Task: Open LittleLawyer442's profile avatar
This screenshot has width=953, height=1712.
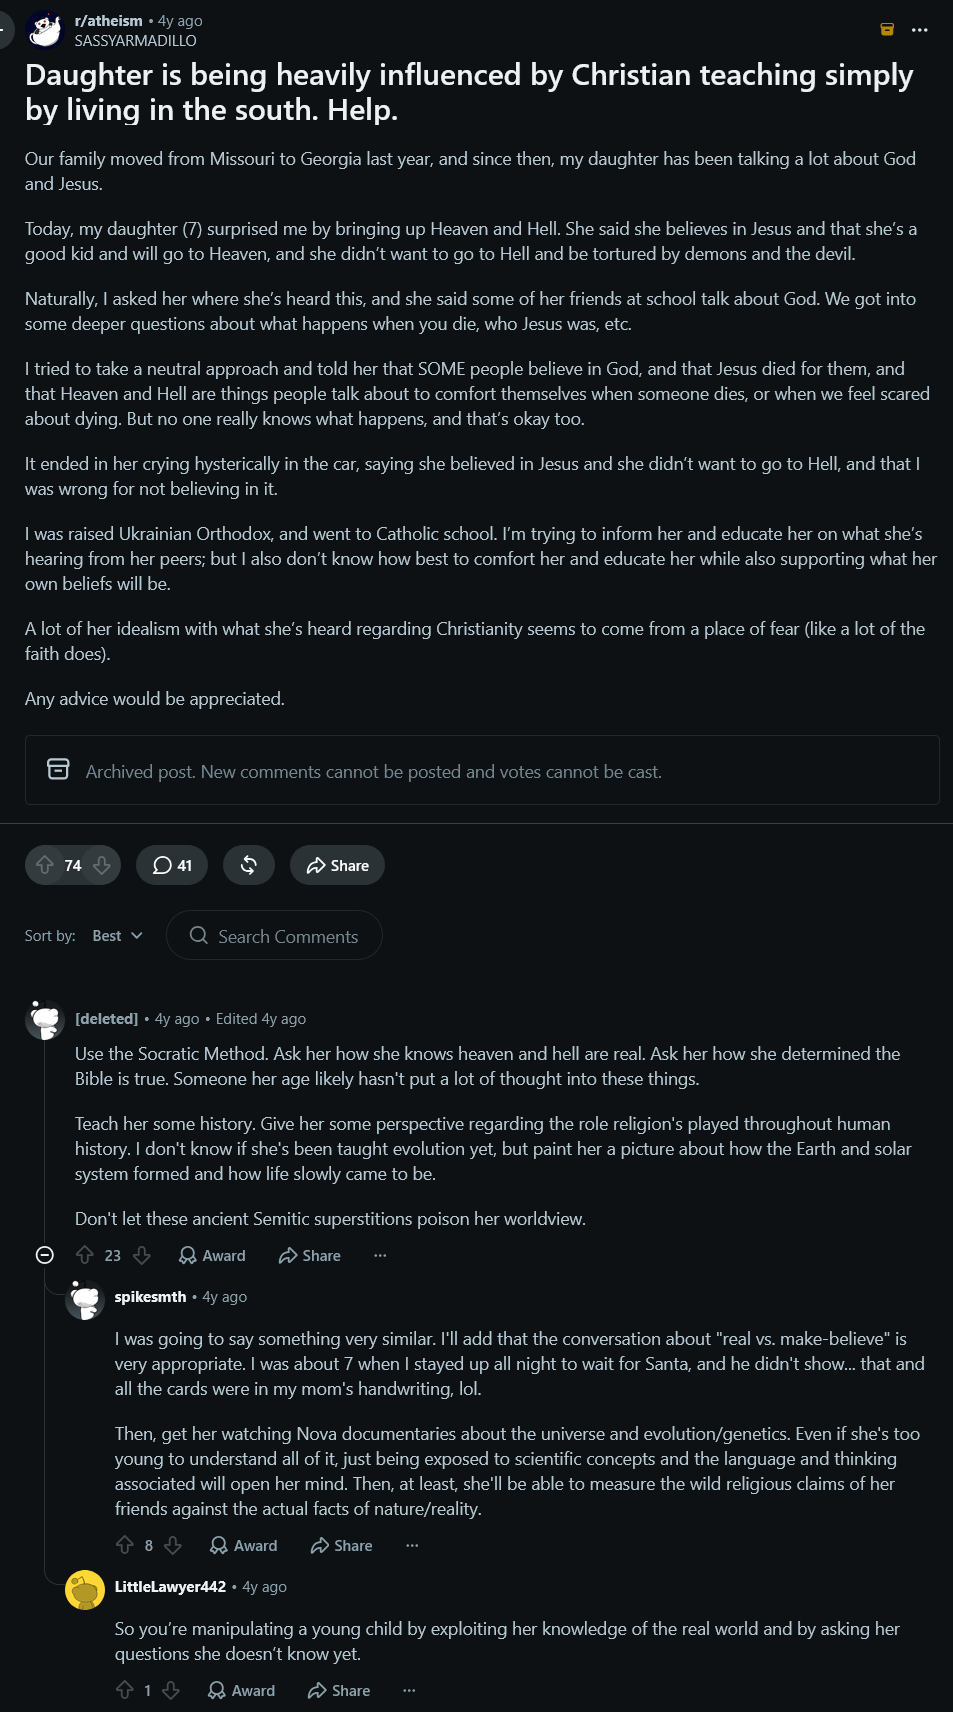Action: [85, 1590]
